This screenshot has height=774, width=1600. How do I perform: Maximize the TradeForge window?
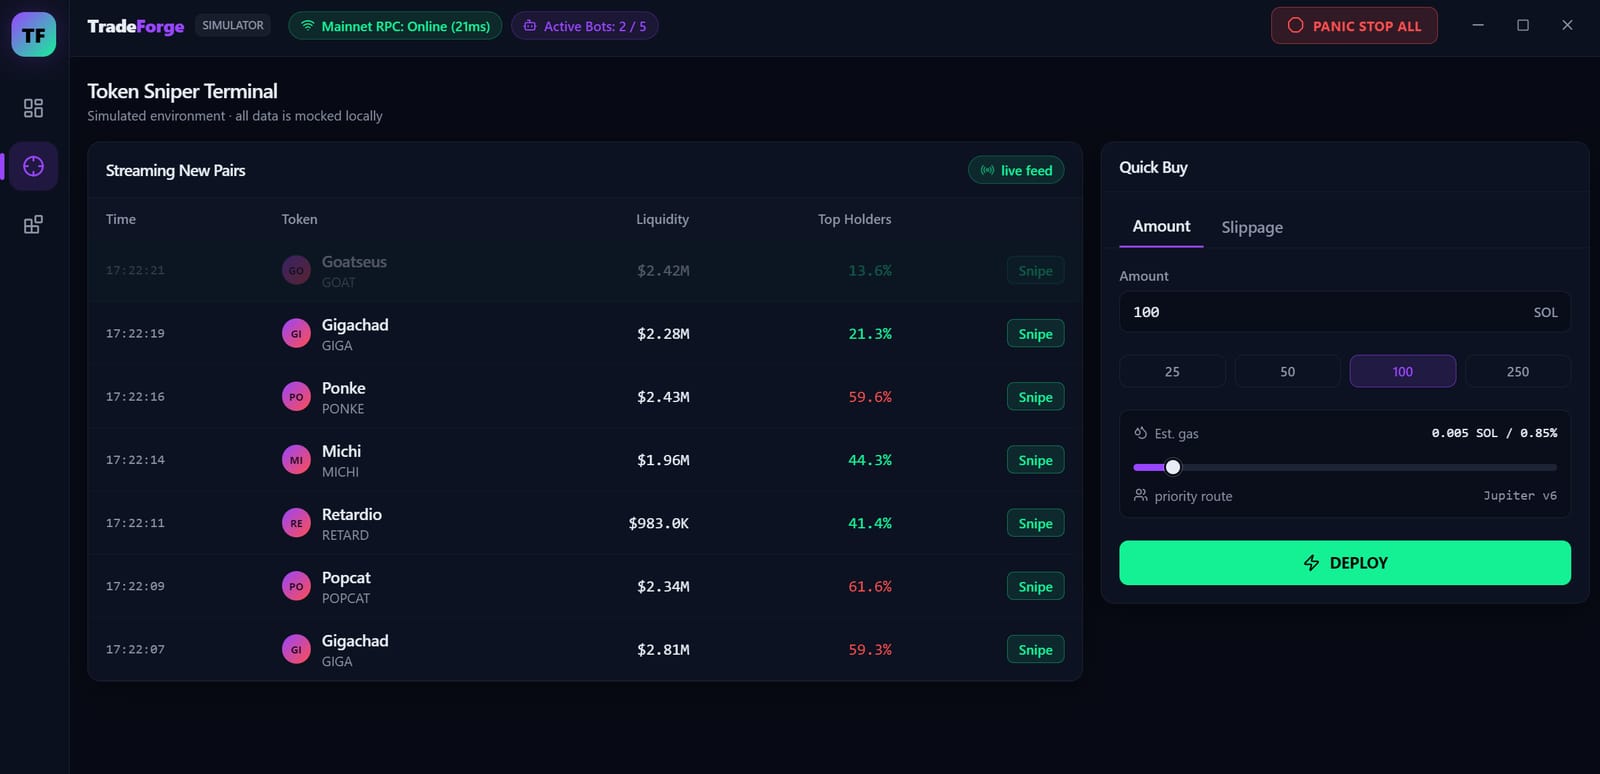(1523, 25)
